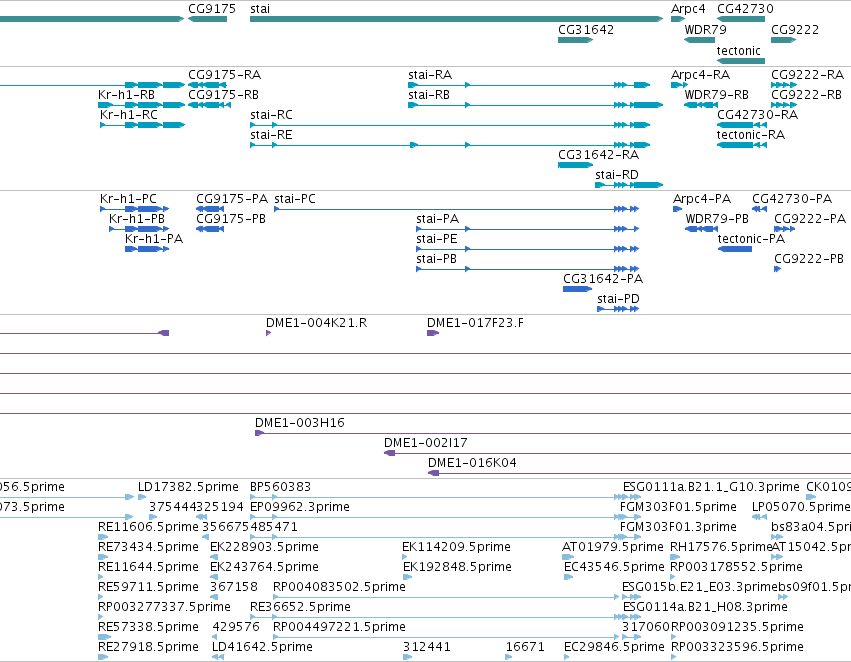The image size is (851, 662).
Task: Select protein stai-PC
Action: tap(456, 209)
